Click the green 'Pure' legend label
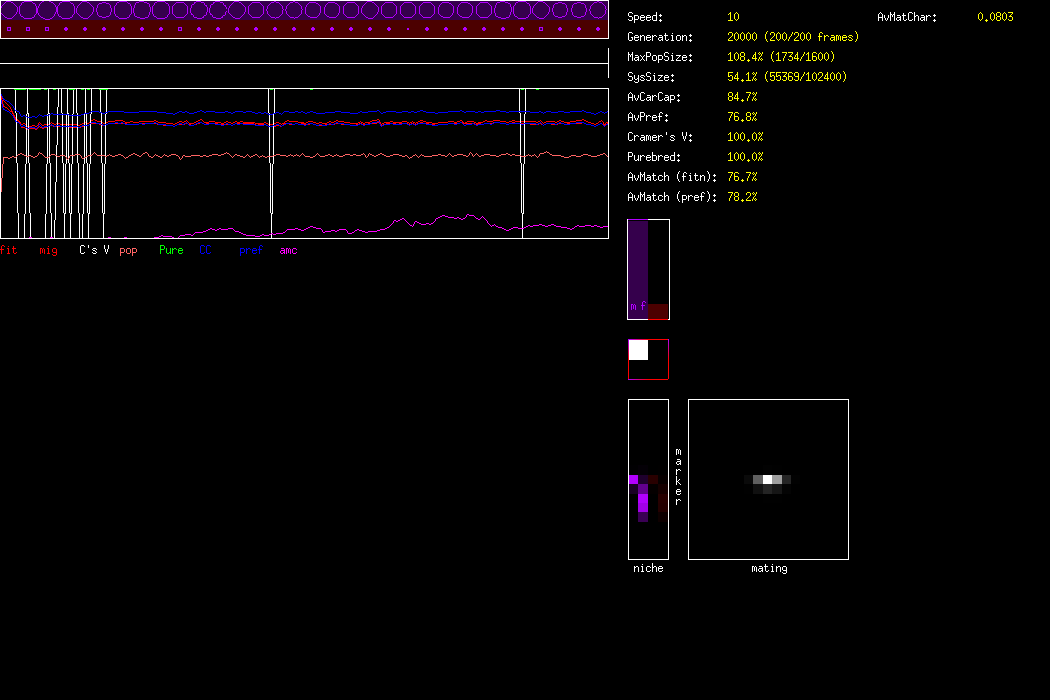The width and height of the screenshot is (1050, 700). (x=171, y=250)
